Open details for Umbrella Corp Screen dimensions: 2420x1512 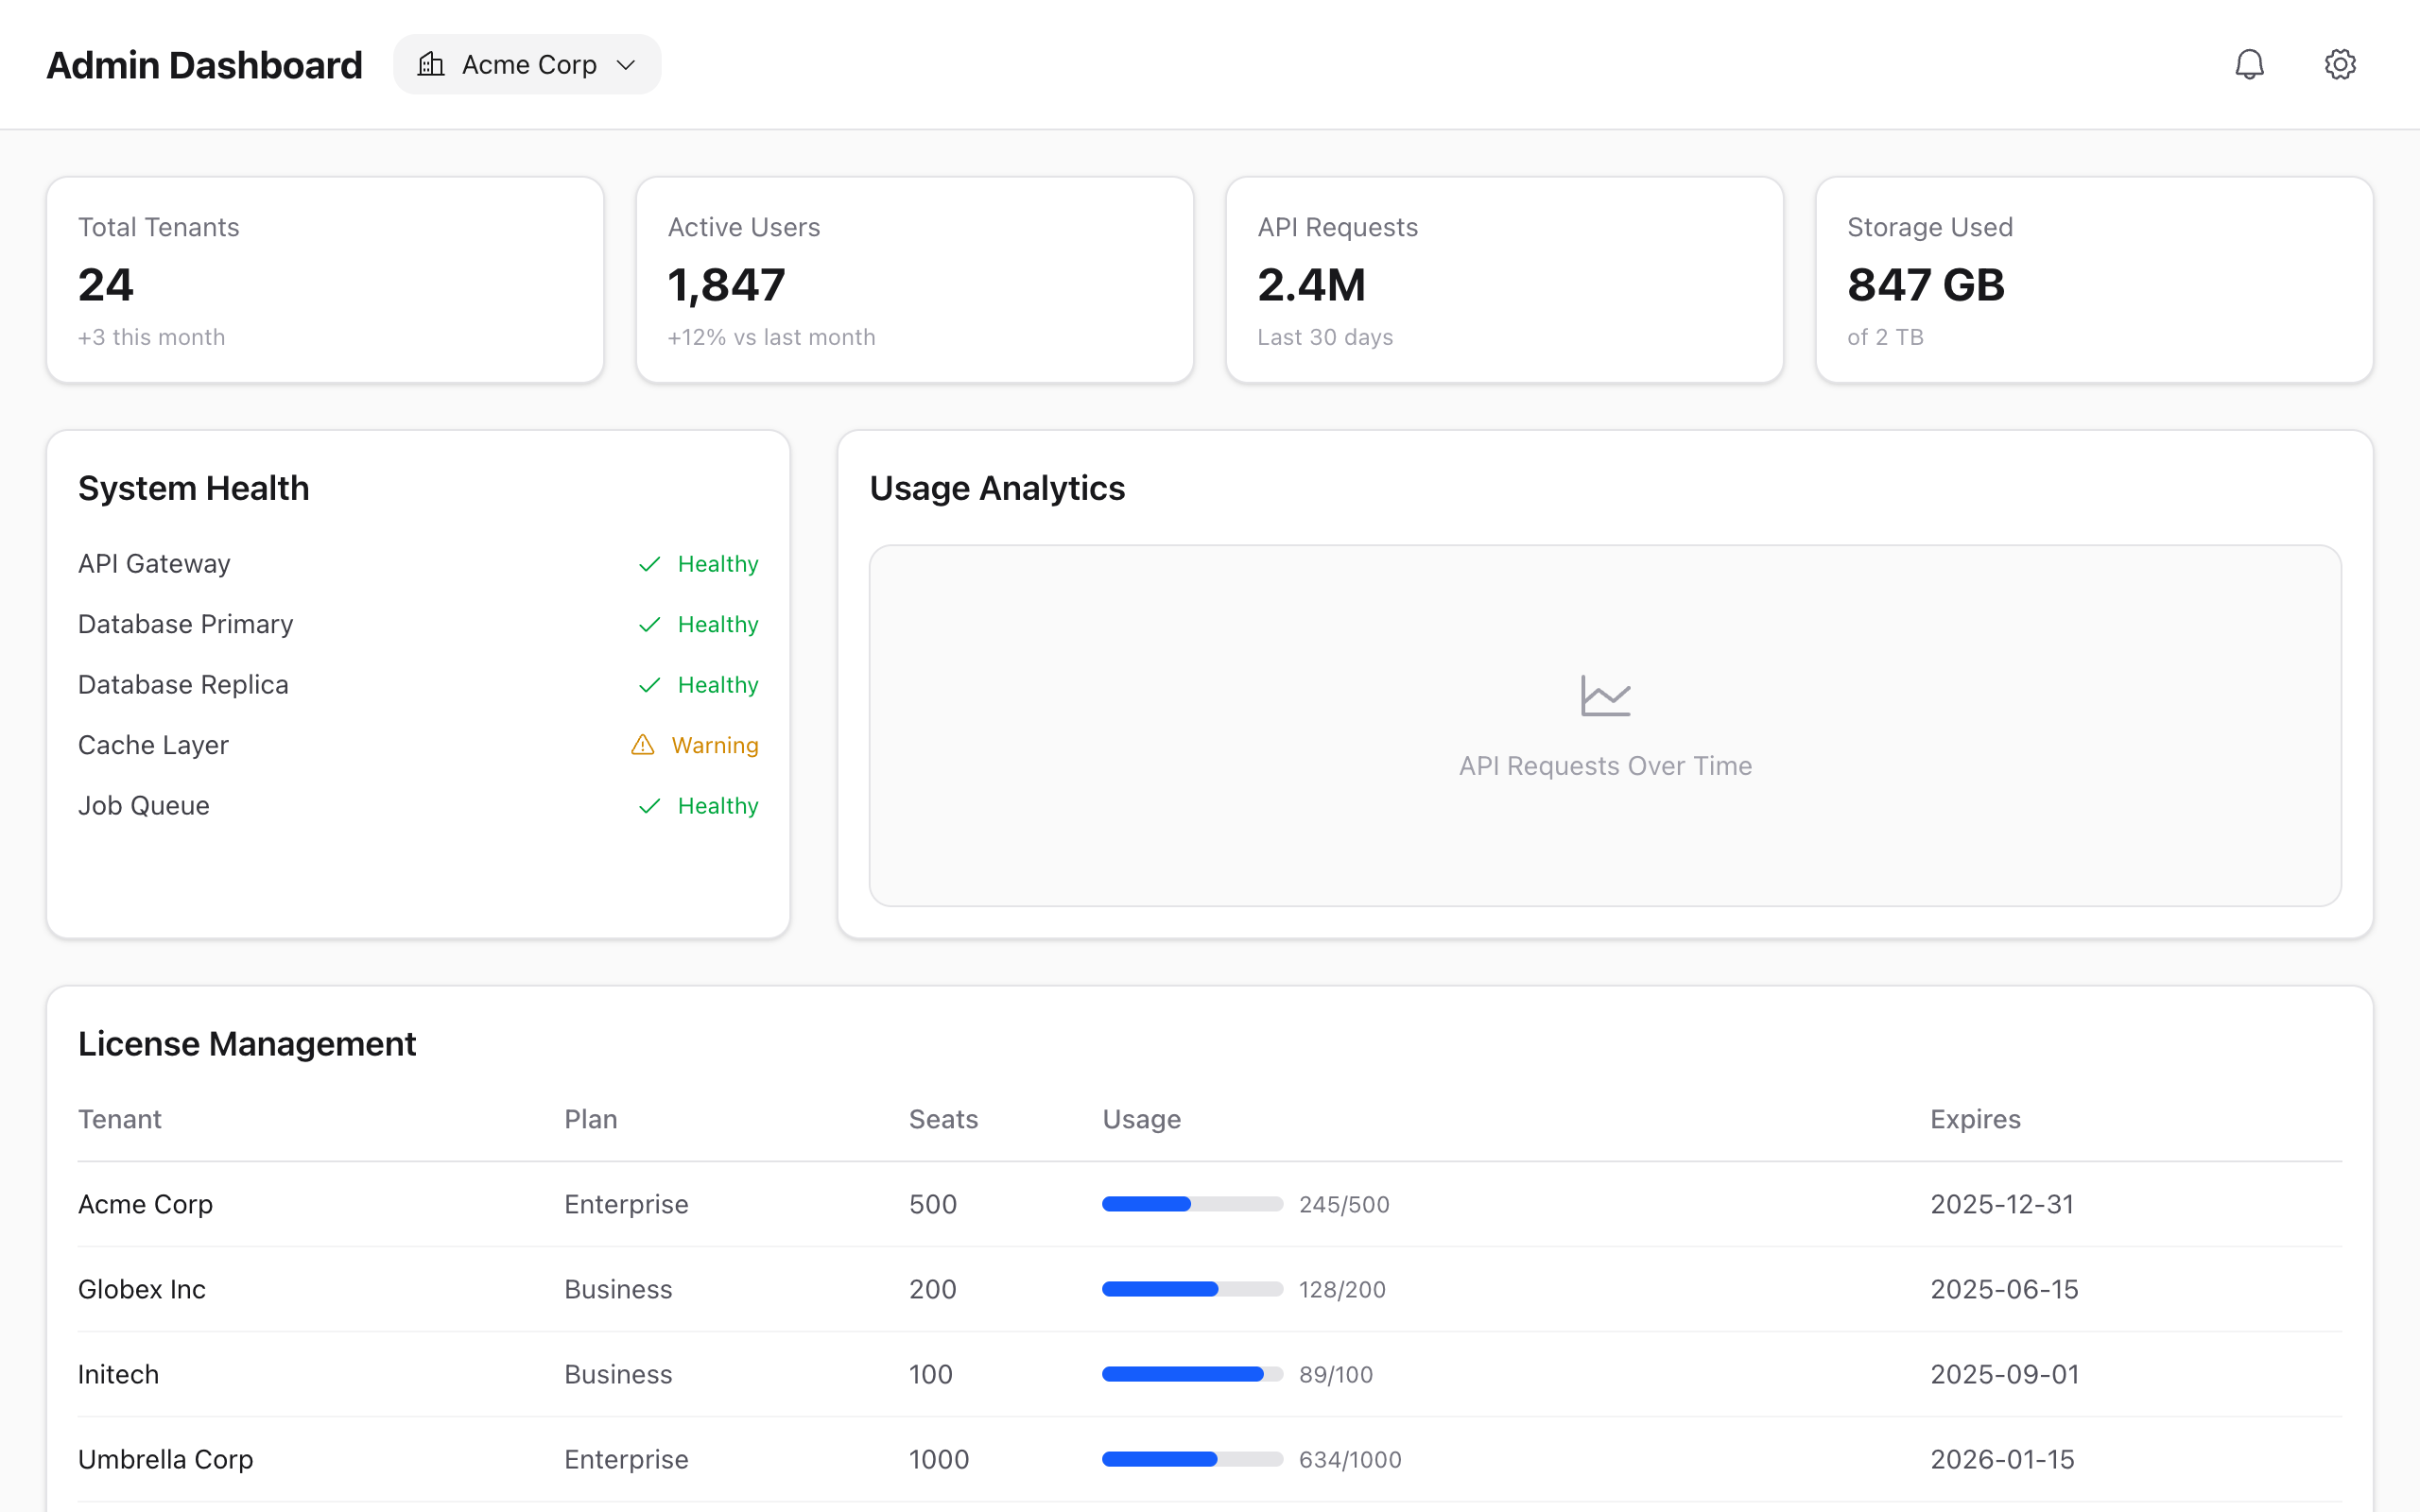(166, 1458)
